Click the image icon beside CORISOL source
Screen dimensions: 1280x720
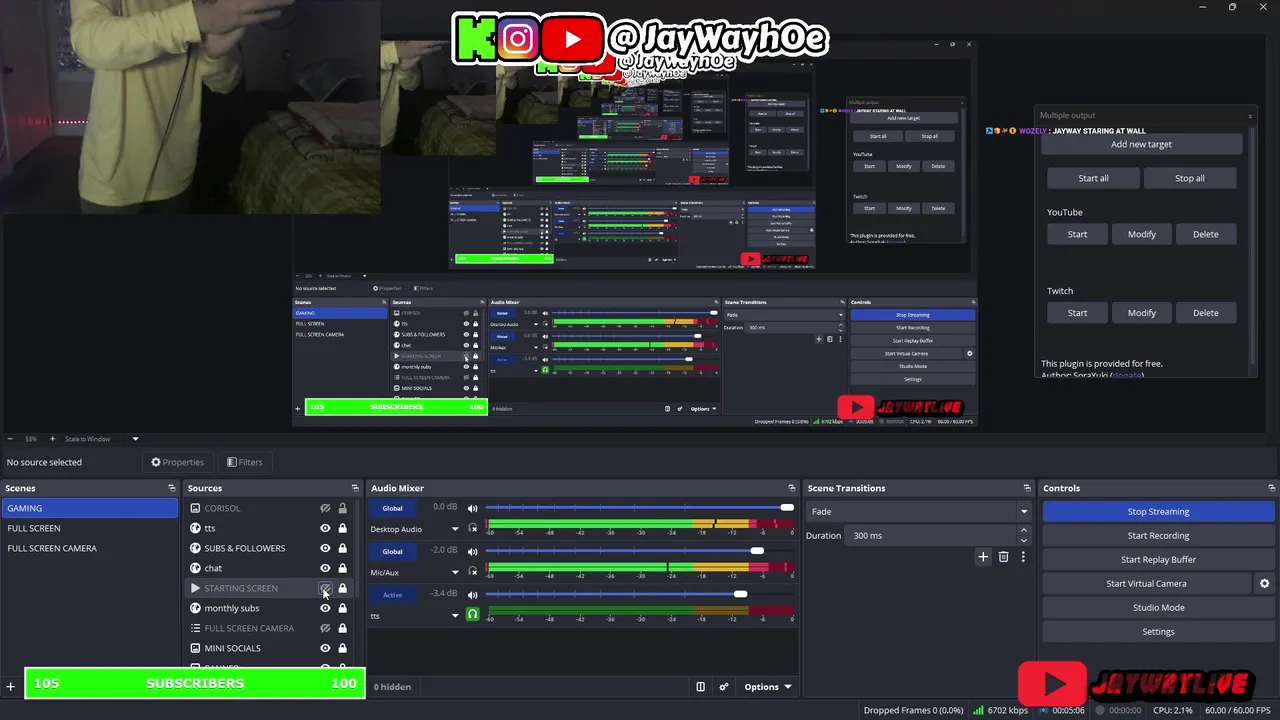pyautogui.click(x=195, y=508)
